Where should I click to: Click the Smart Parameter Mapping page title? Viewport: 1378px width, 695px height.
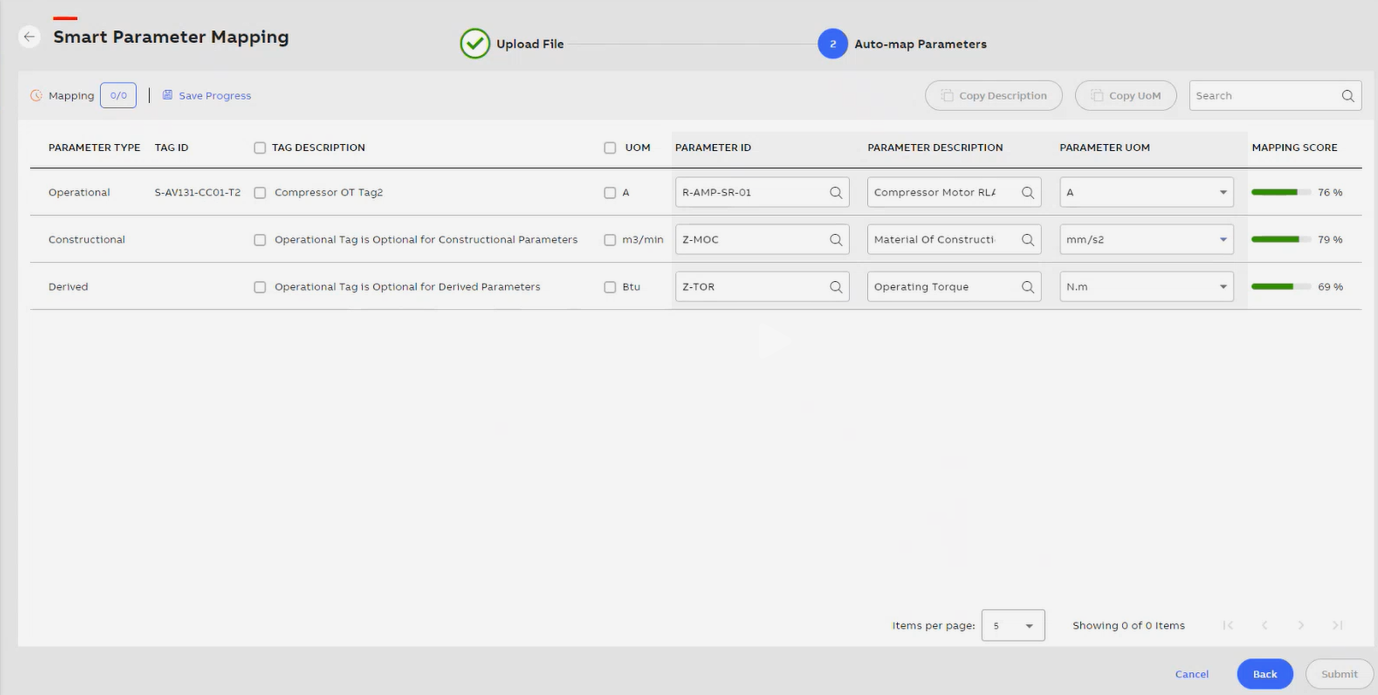(171, 37)
